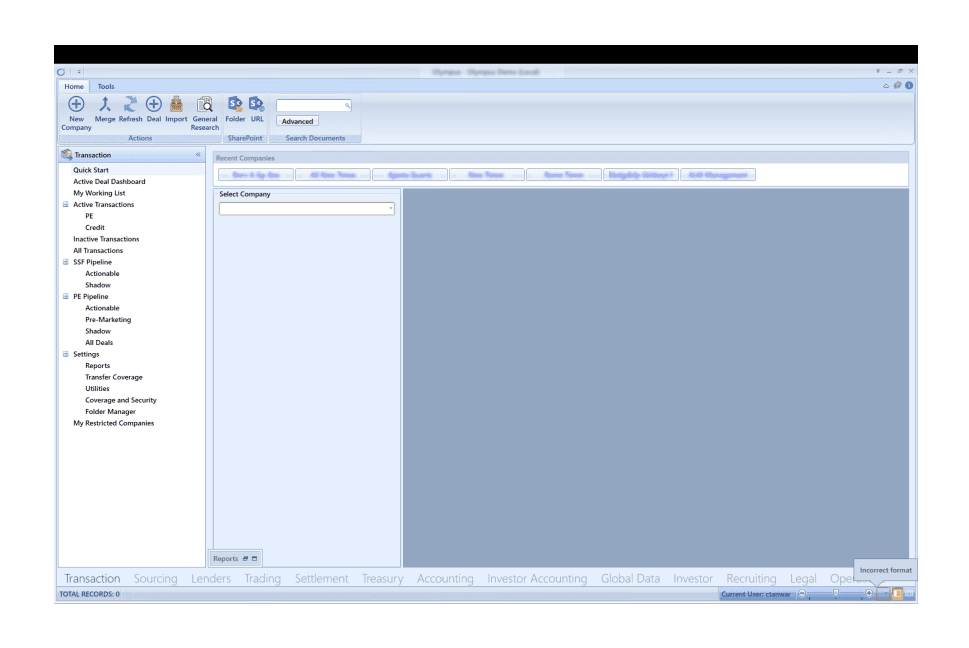Click the Advanced search button

(x=297, y=122)
